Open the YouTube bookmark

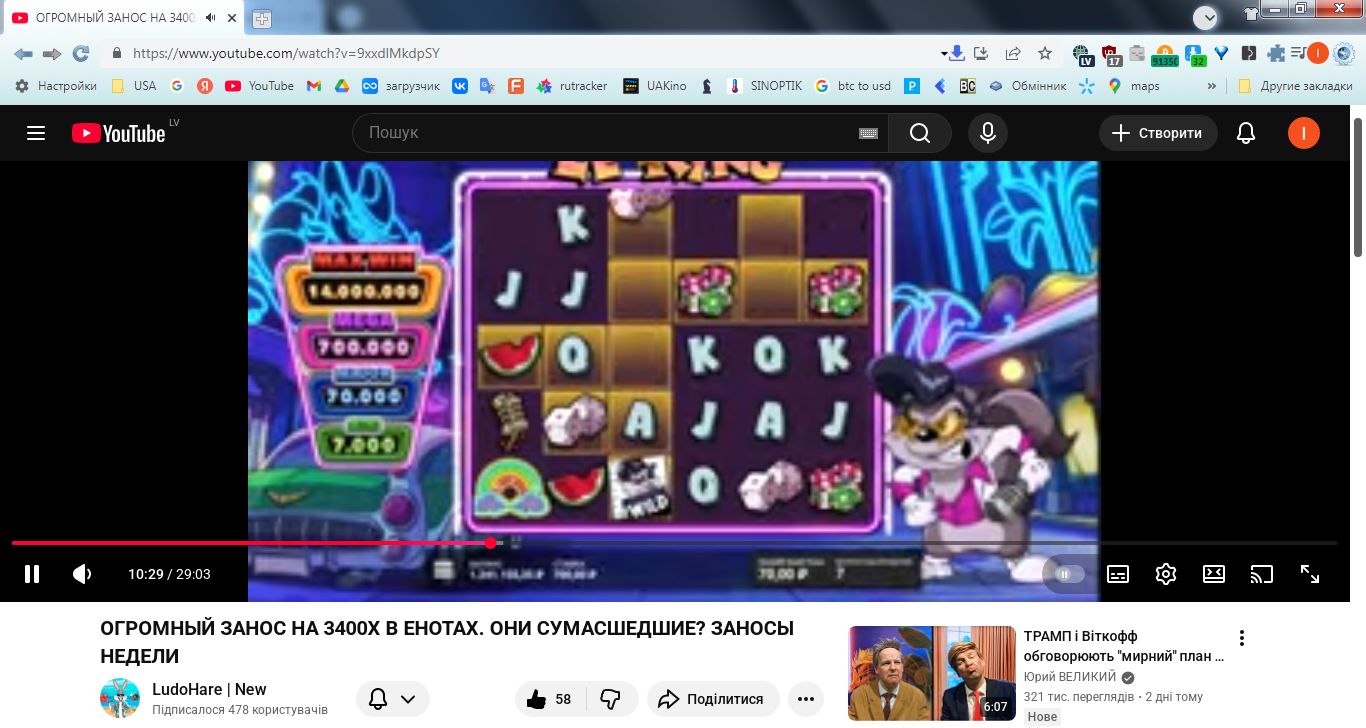[x=260, y=86]
